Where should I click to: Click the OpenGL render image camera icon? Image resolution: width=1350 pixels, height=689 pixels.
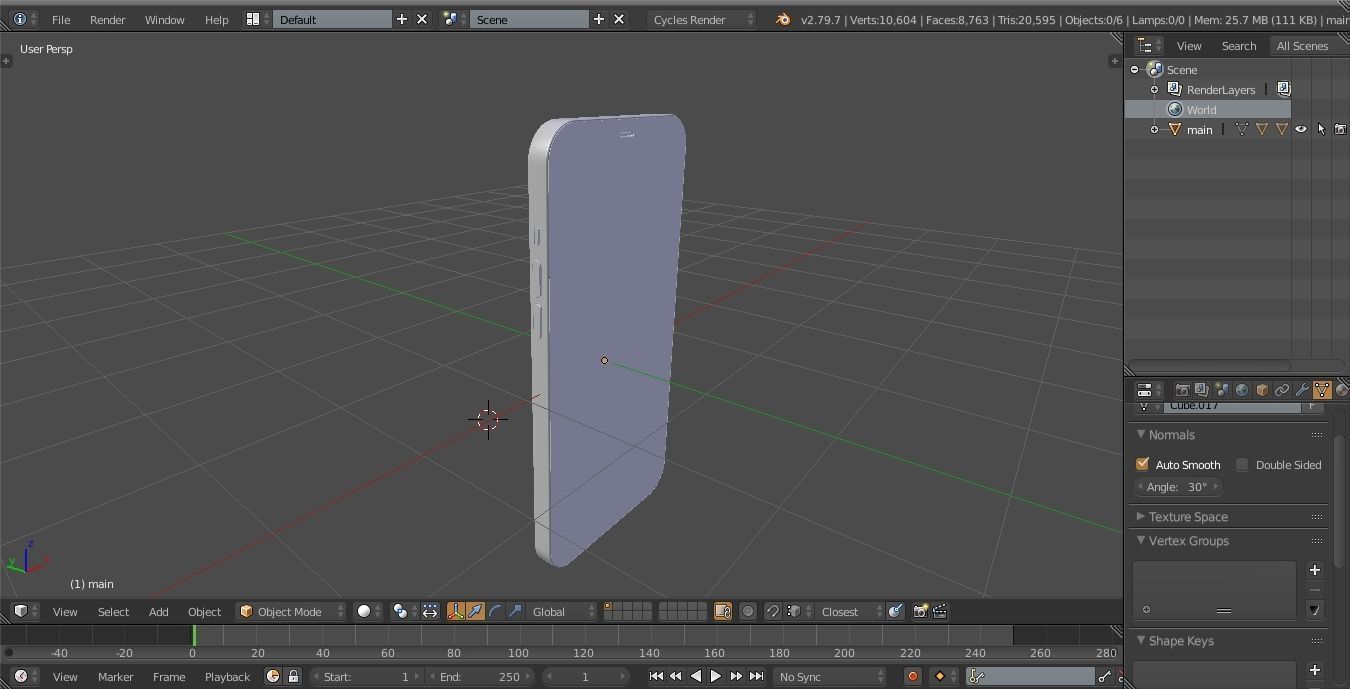coord(920,611)
